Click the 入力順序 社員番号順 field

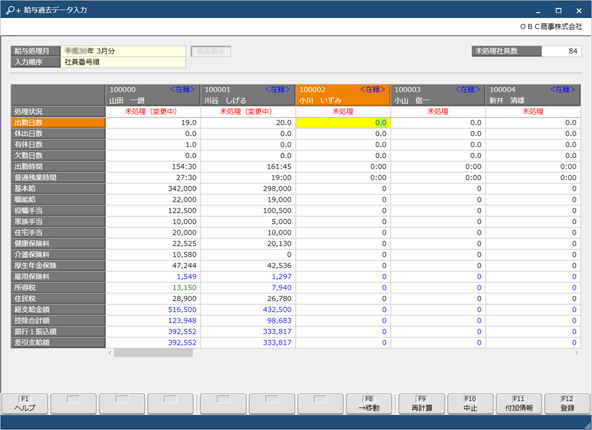click(123, 62)
